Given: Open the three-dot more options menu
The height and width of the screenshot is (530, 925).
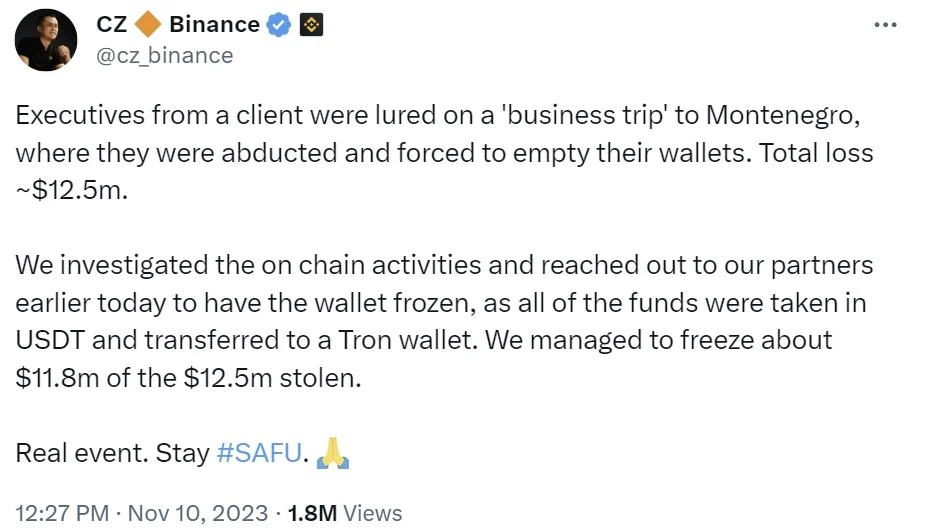Looking at the screenshot, I should (x=885, y=25).
